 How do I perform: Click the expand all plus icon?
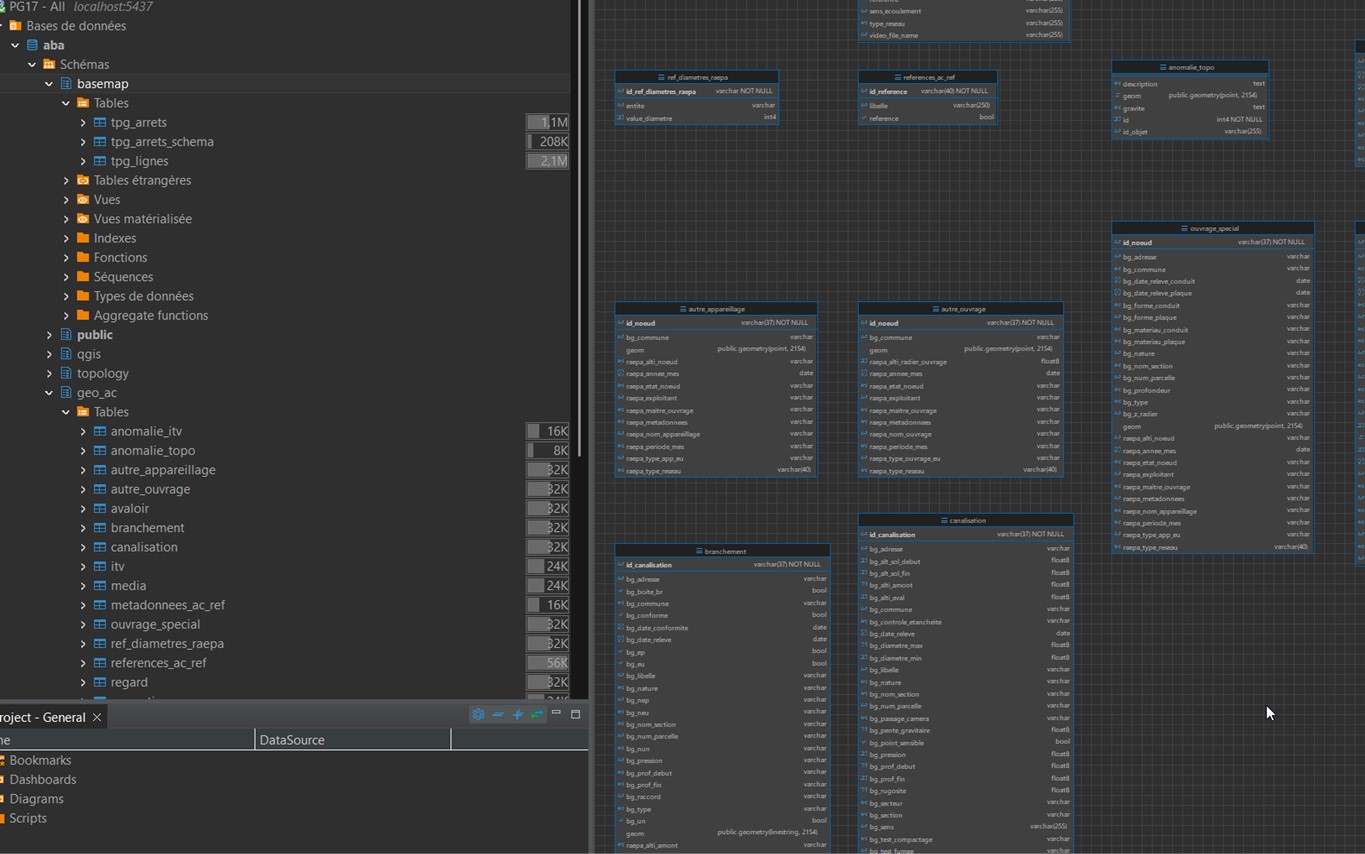coord(517,714)
